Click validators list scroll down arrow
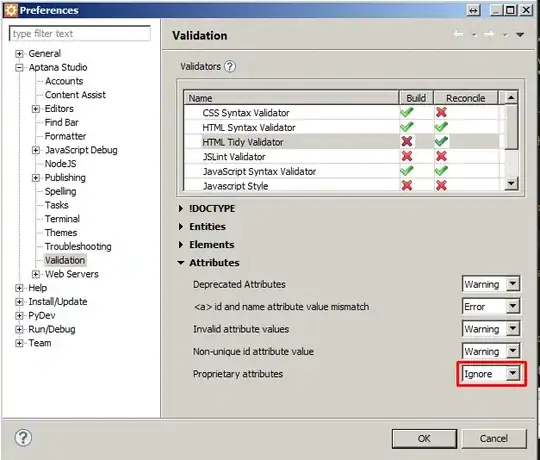The image size is (540, 460). pyautogui.click(x=511, y=183)
